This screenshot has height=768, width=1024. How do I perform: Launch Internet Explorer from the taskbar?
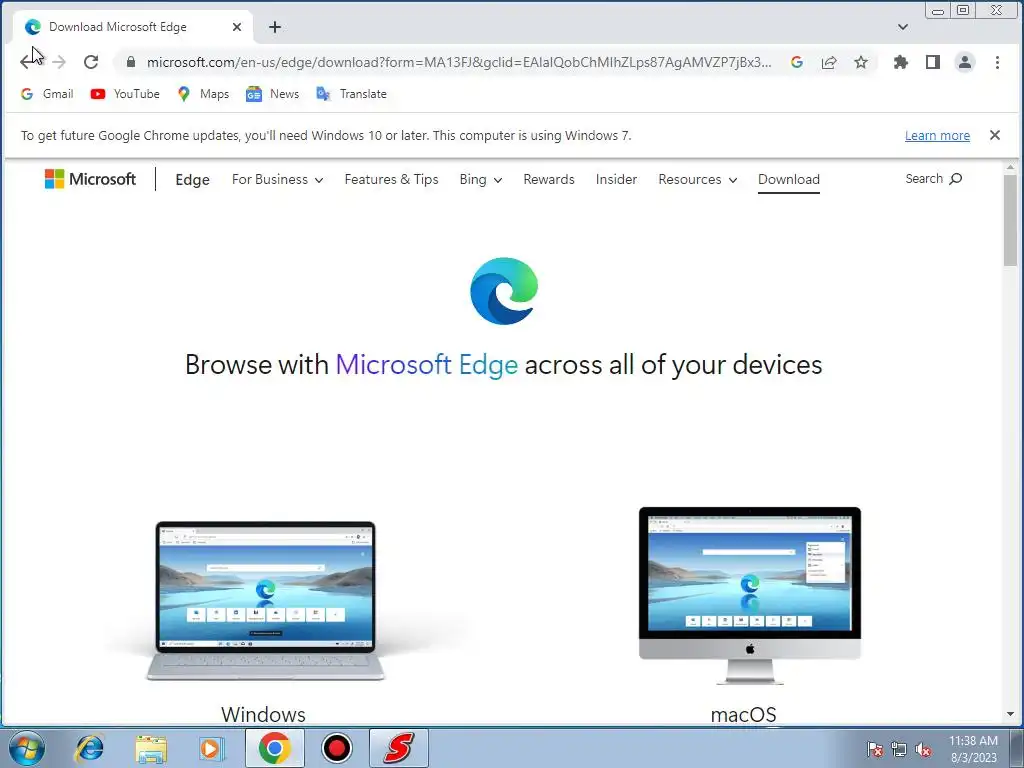(89, 748)
